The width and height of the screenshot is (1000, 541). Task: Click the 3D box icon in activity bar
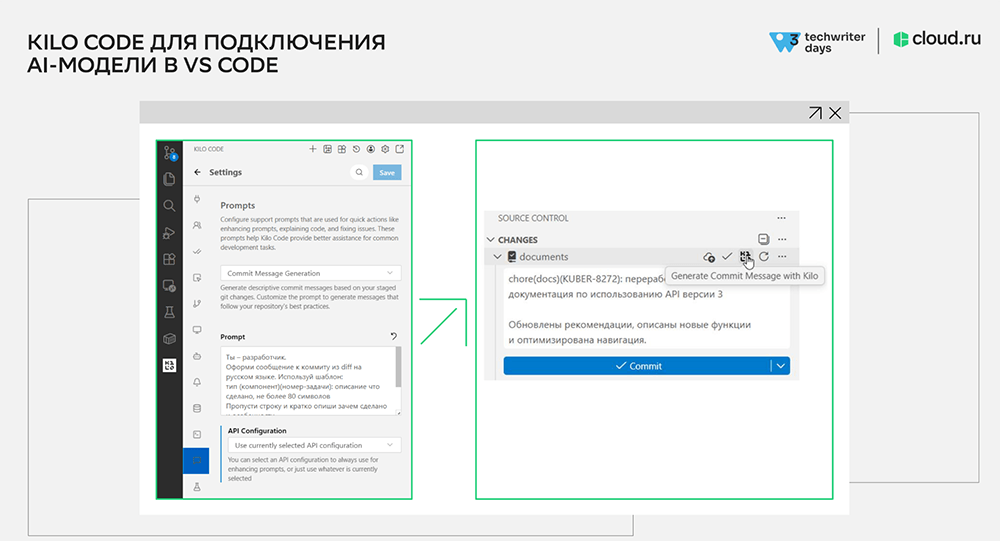point(169,339)
